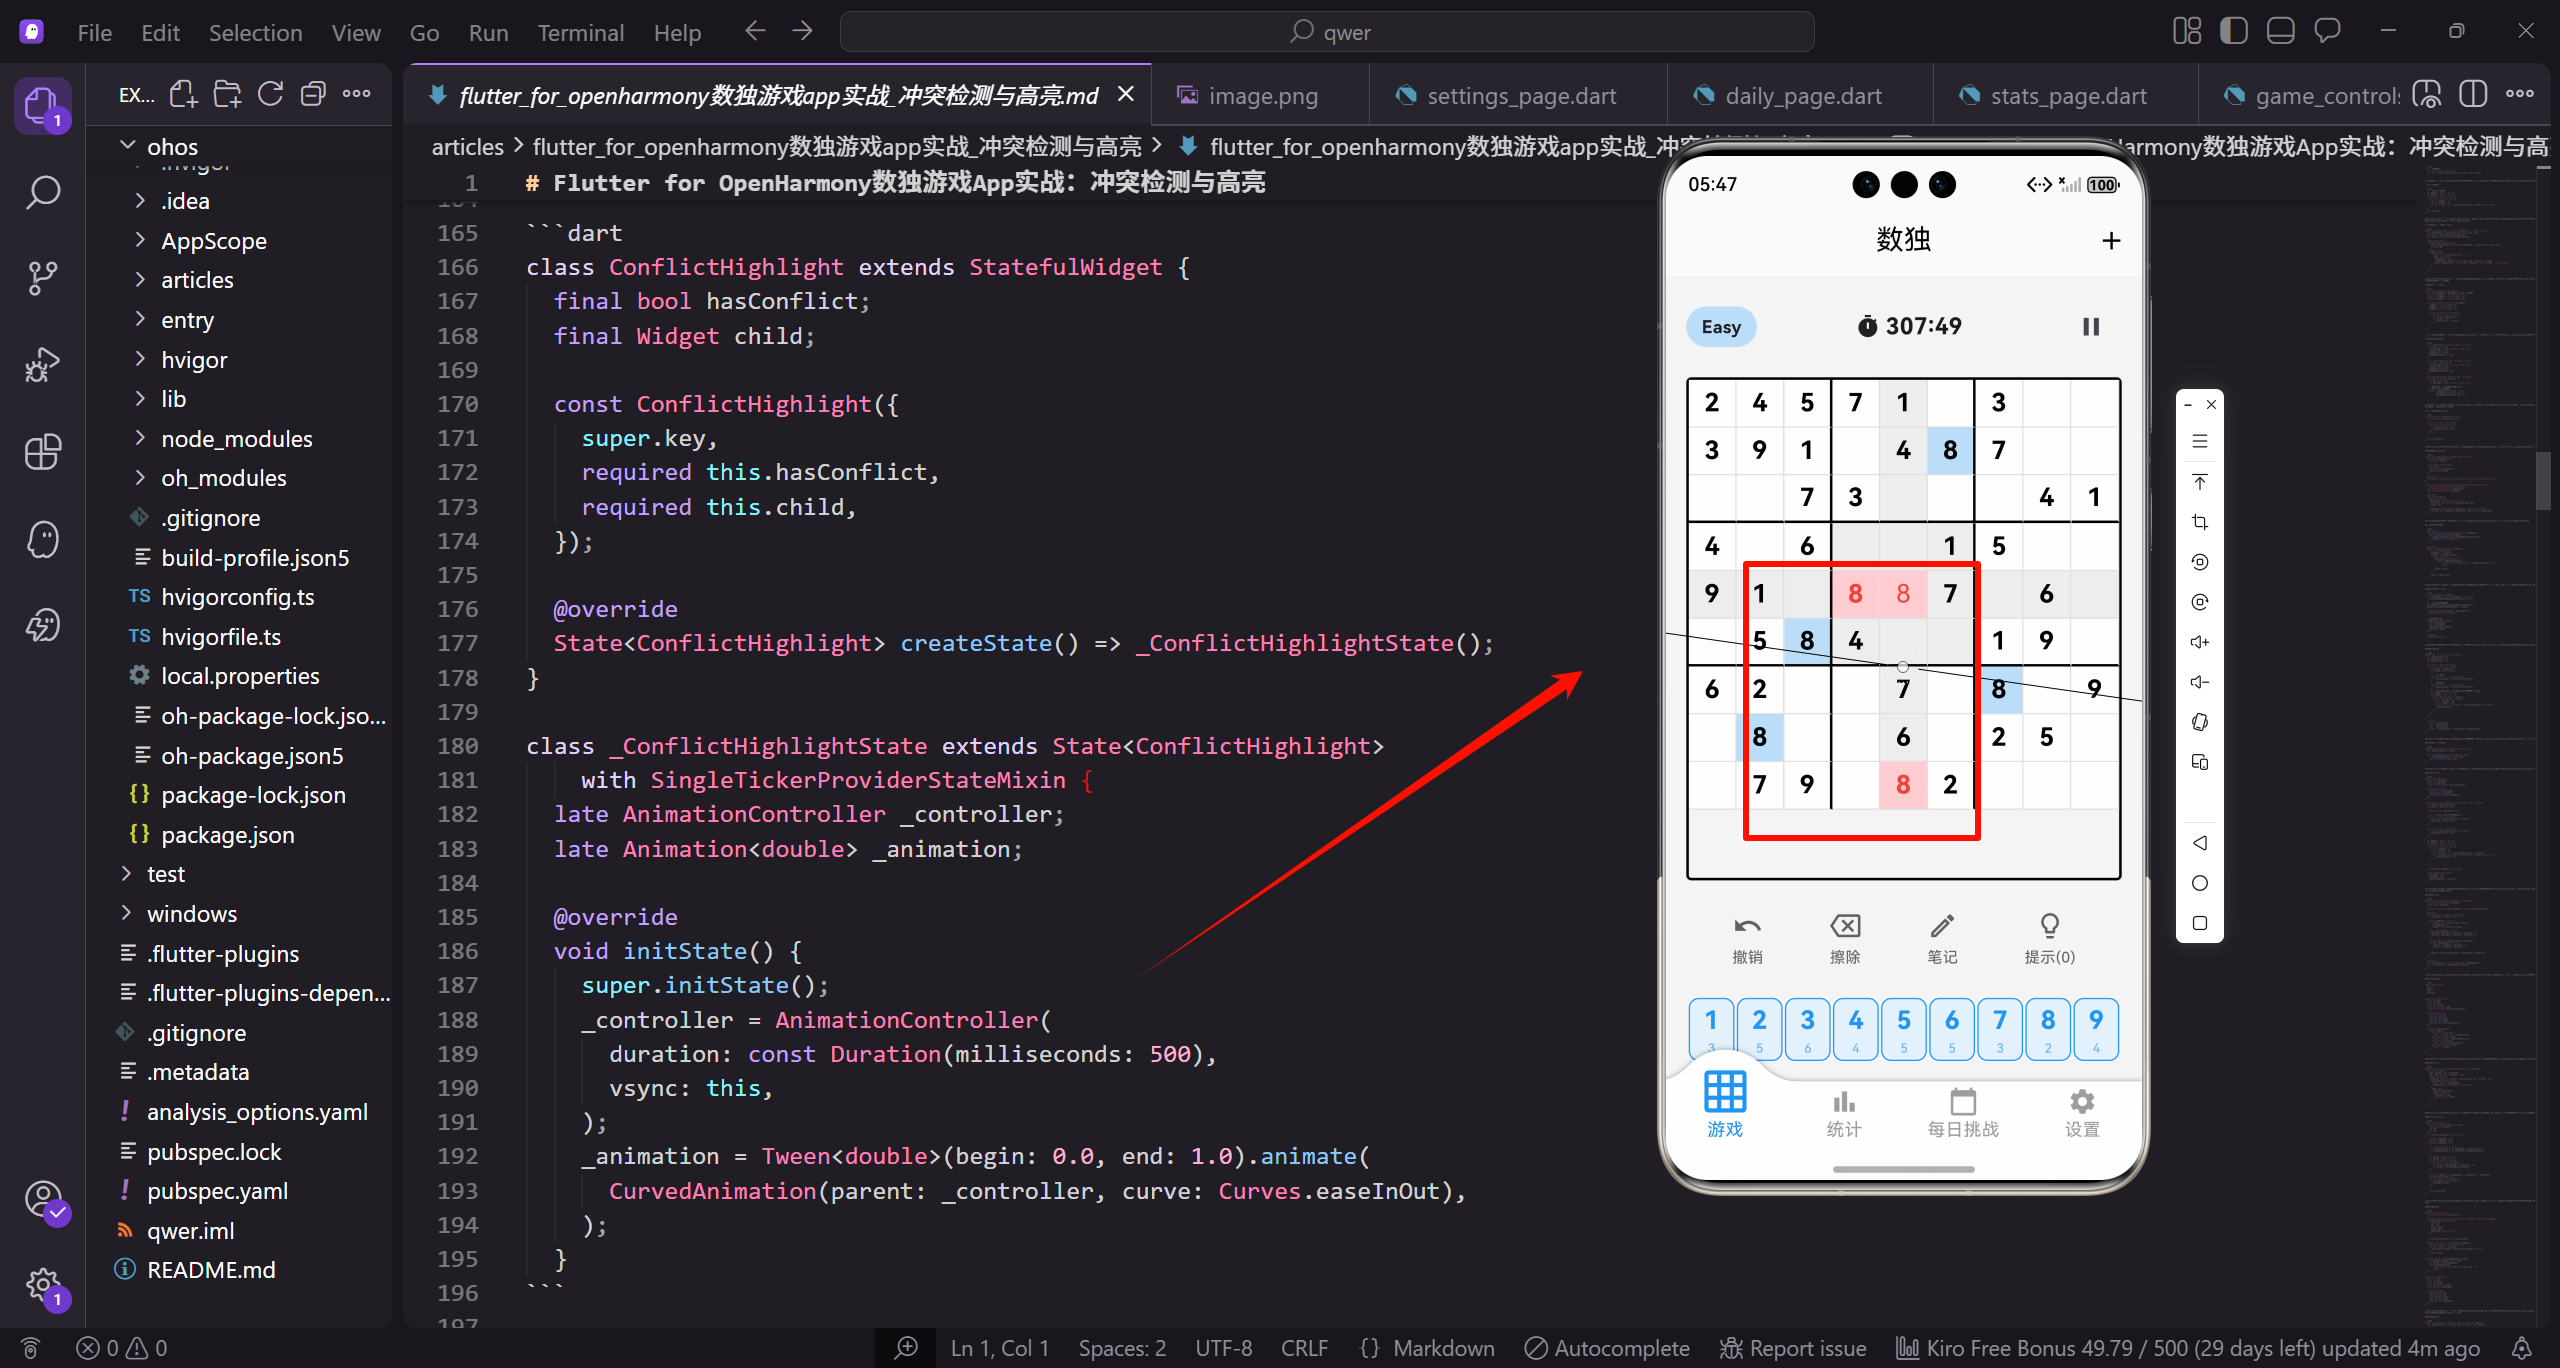Collapse all folders in Explorer
Viewport: 2560px width, 1368px height.
tap(313, 95)
